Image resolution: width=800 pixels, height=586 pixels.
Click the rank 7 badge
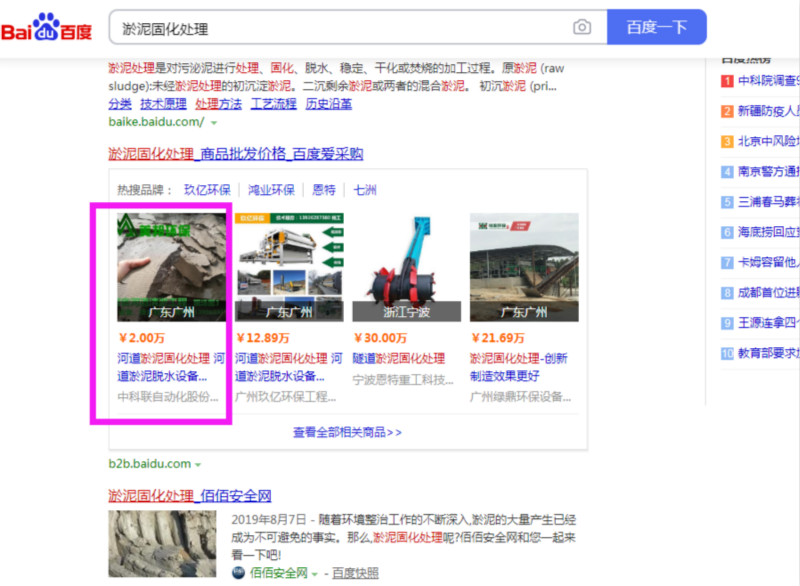click(727, 263)
